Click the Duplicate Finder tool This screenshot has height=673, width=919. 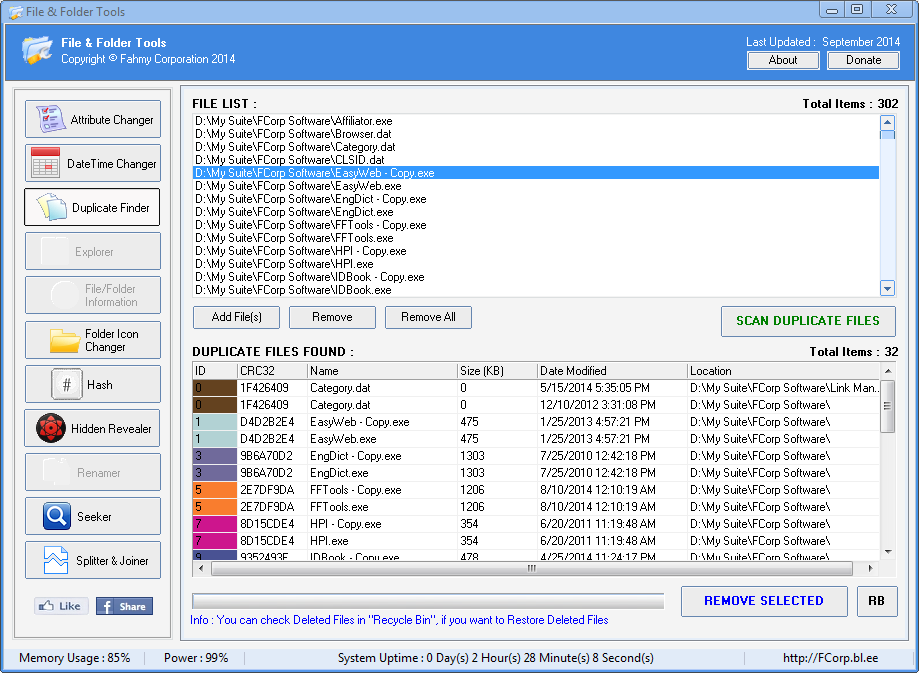tap(92, 208)
